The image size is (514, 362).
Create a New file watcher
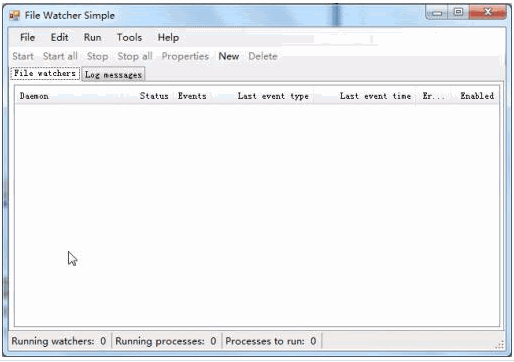point(229,56)
